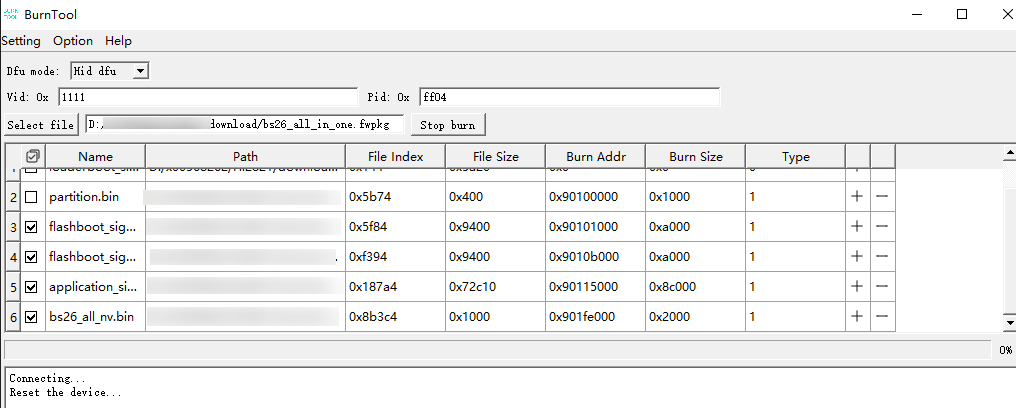The width and height of the screenshot is (1016, 408).
Task: Click the plus icon in row 3
Action: pos(857,227)
